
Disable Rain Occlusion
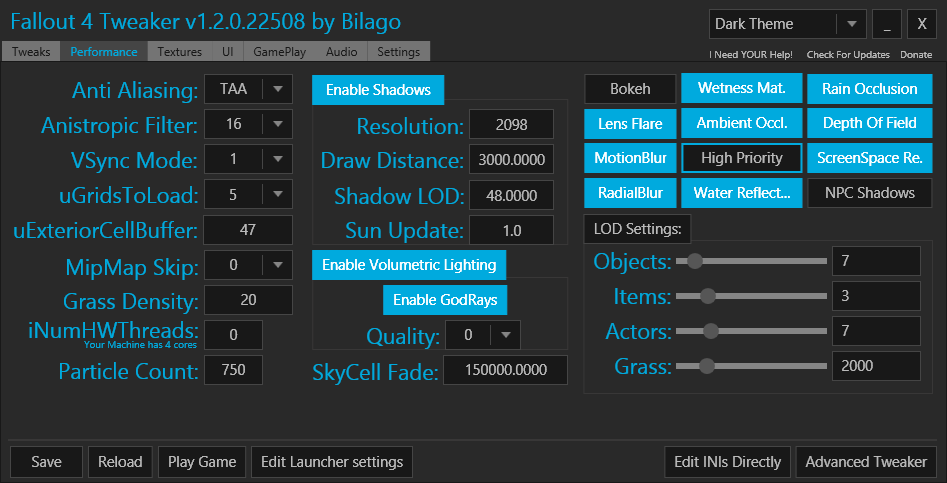point(869,89)
